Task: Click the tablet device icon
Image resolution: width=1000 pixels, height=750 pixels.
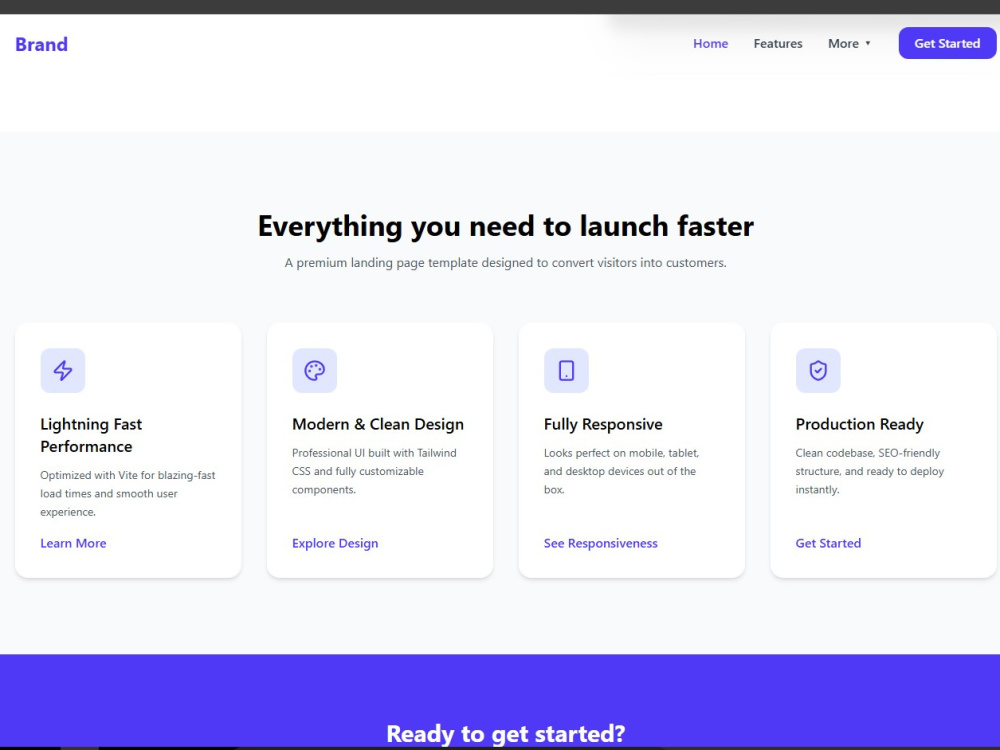Action: click(x=566, y=371)
